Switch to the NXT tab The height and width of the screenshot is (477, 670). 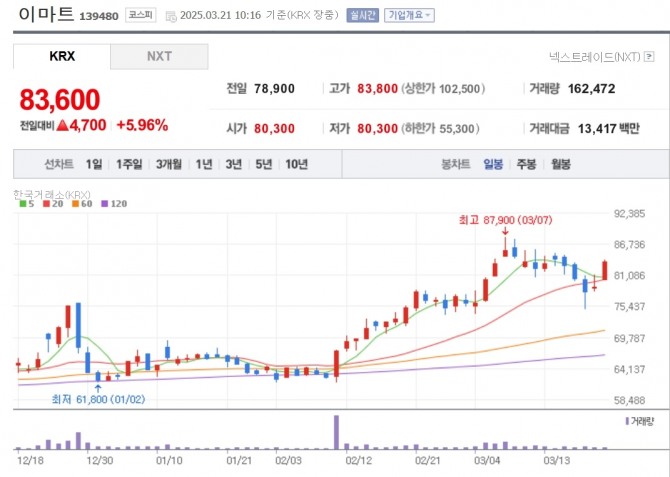coord(159,56)
